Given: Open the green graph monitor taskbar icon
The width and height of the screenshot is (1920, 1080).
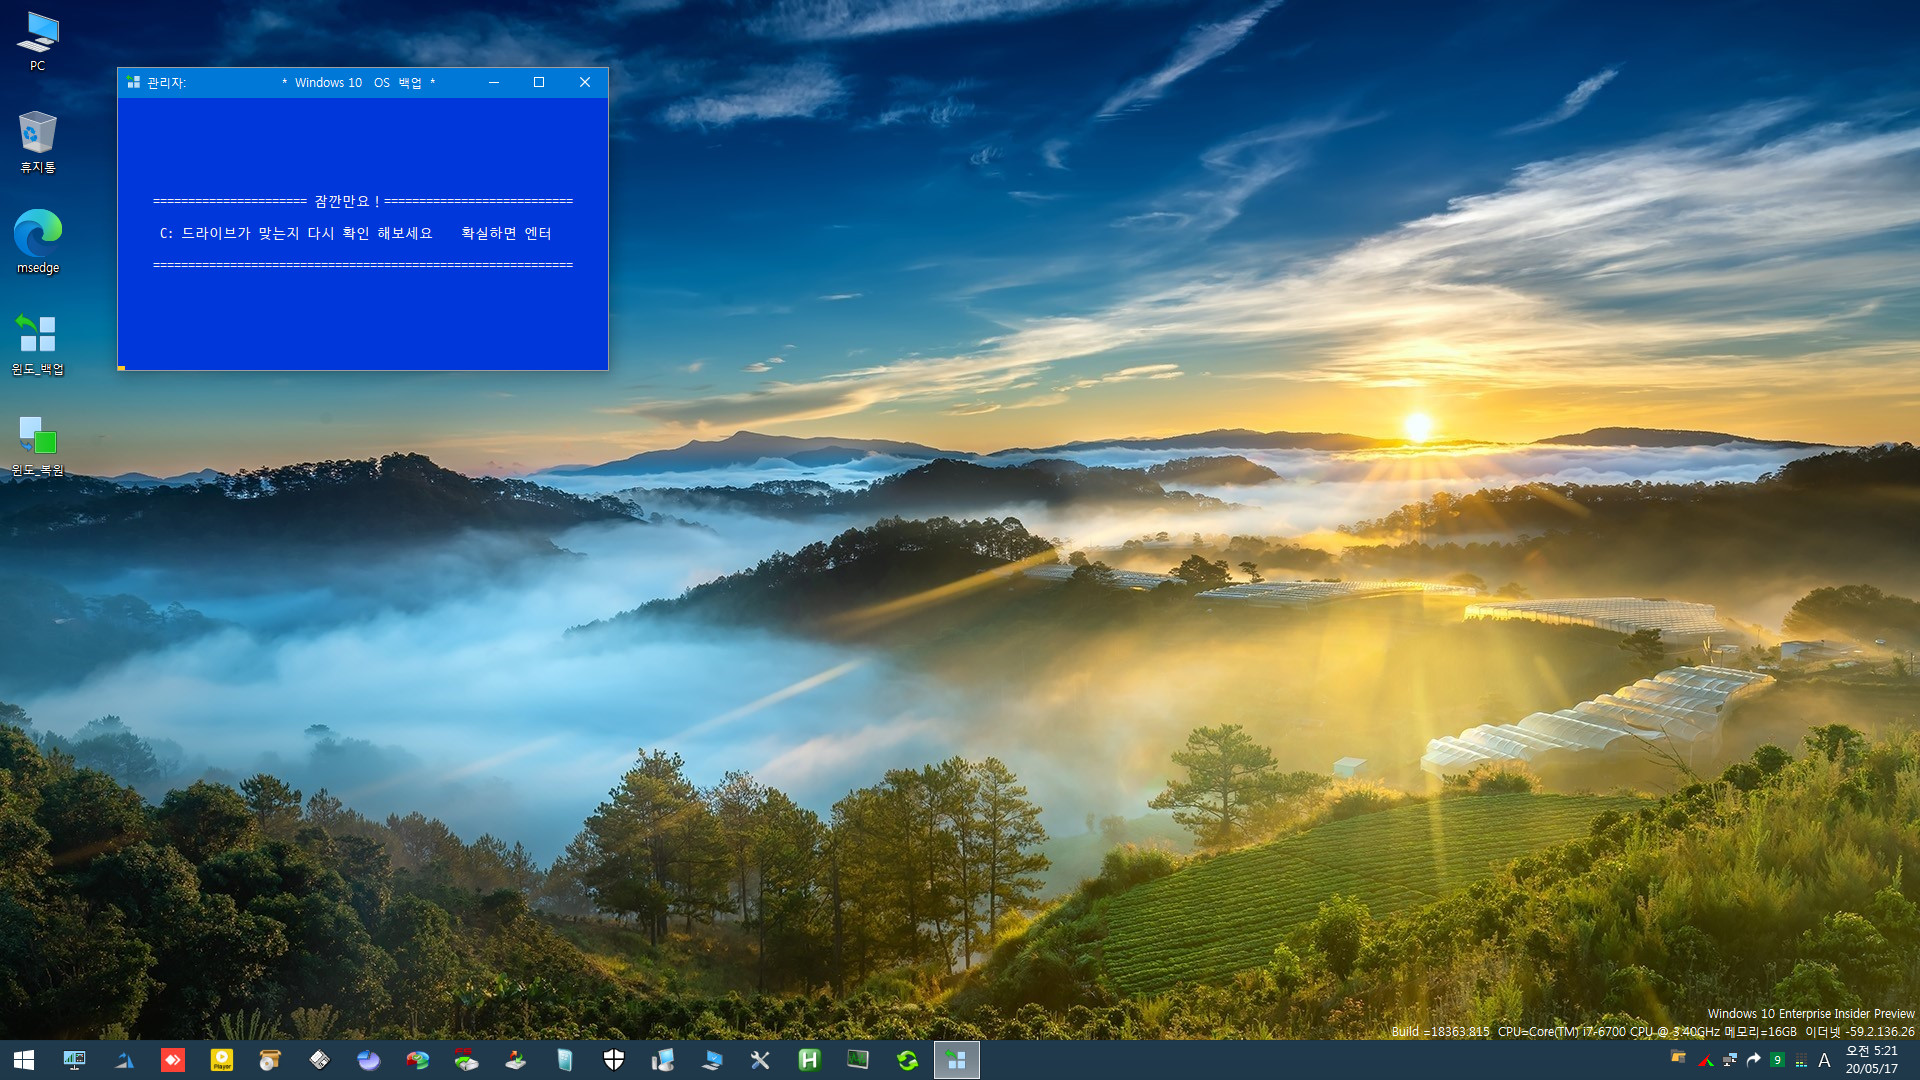Looking at the screenshot, I should coord(858,1060).
